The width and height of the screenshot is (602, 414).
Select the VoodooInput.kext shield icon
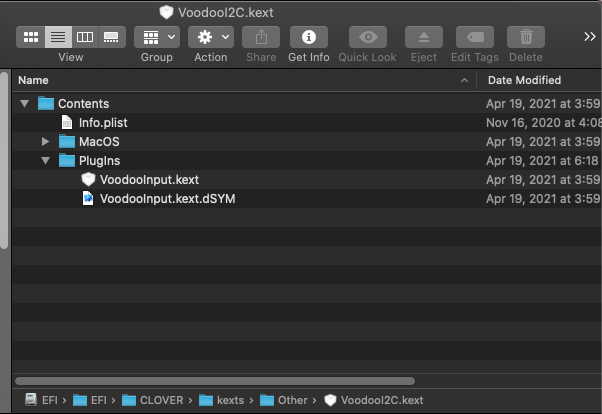pyautogui.click(x=88, y=179)
